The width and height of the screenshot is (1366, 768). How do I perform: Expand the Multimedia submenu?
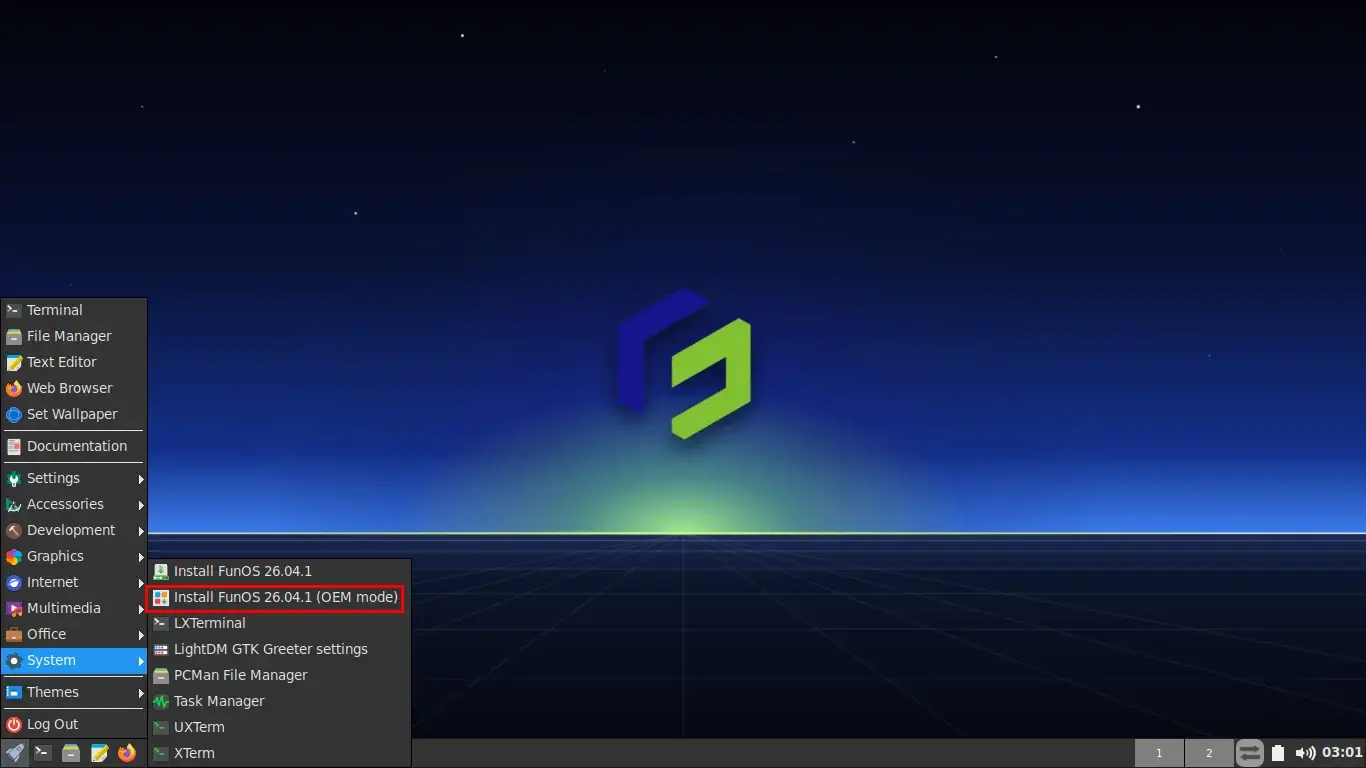click(74, 608)
